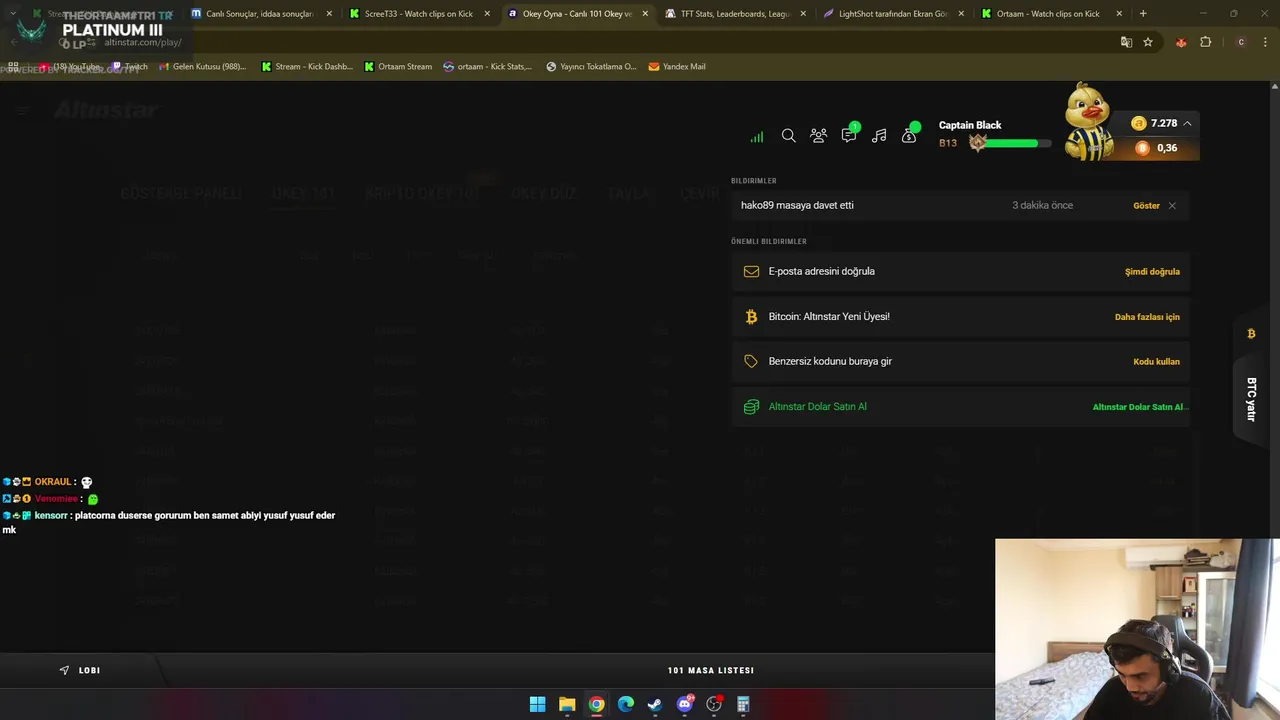The height and width of the screenshot is (720, 1280).
Task: Open the Chrome three-dot menu
Action: [1265, 42]
